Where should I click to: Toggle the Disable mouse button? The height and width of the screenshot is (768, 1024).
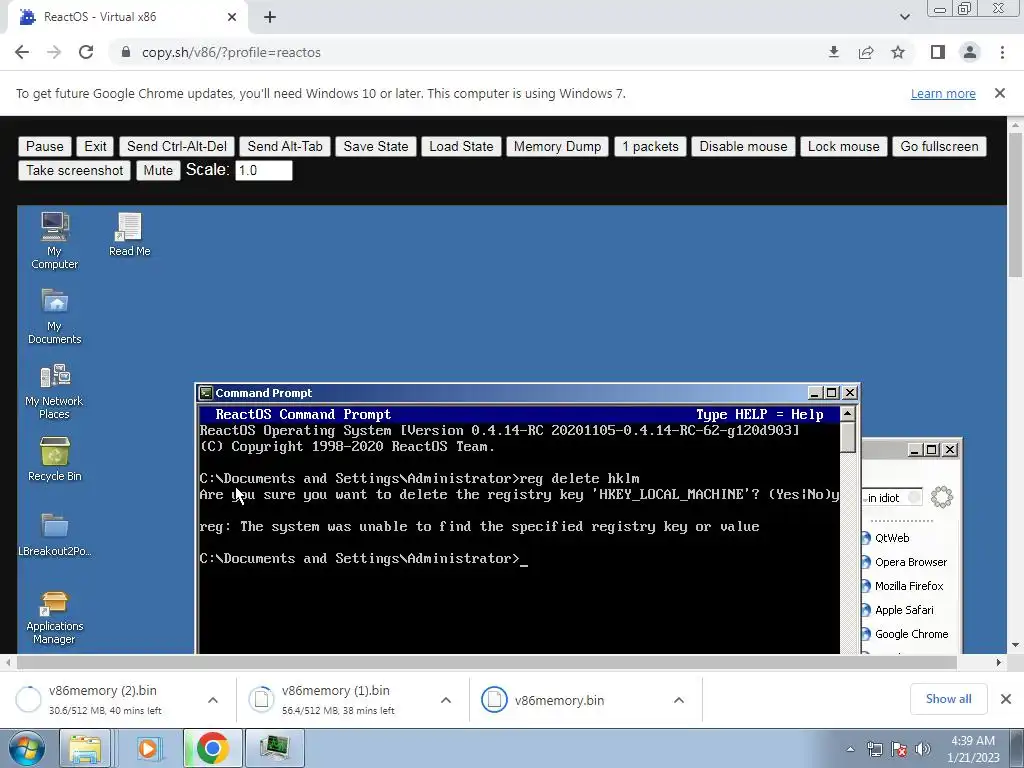point(743,146)
